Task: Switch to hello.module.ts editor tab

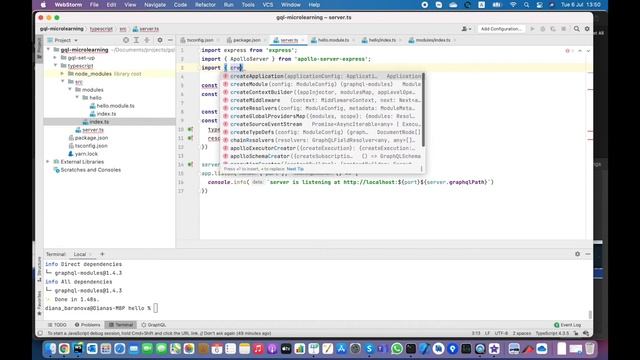Action: pyautogui.click(x=333, y=40)
